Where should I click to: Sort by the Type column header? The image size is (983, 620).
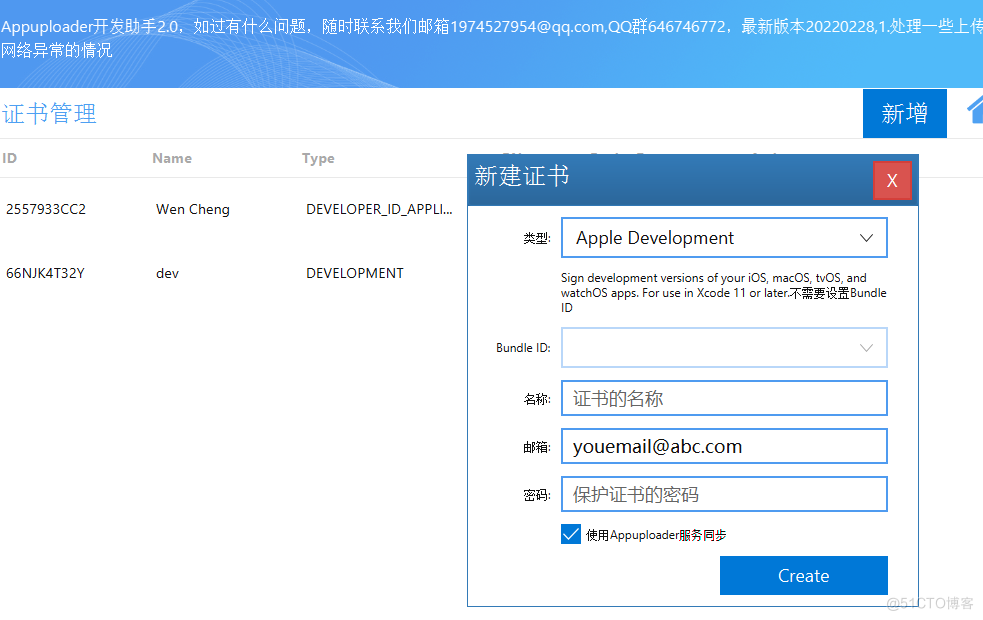(318, 159)
